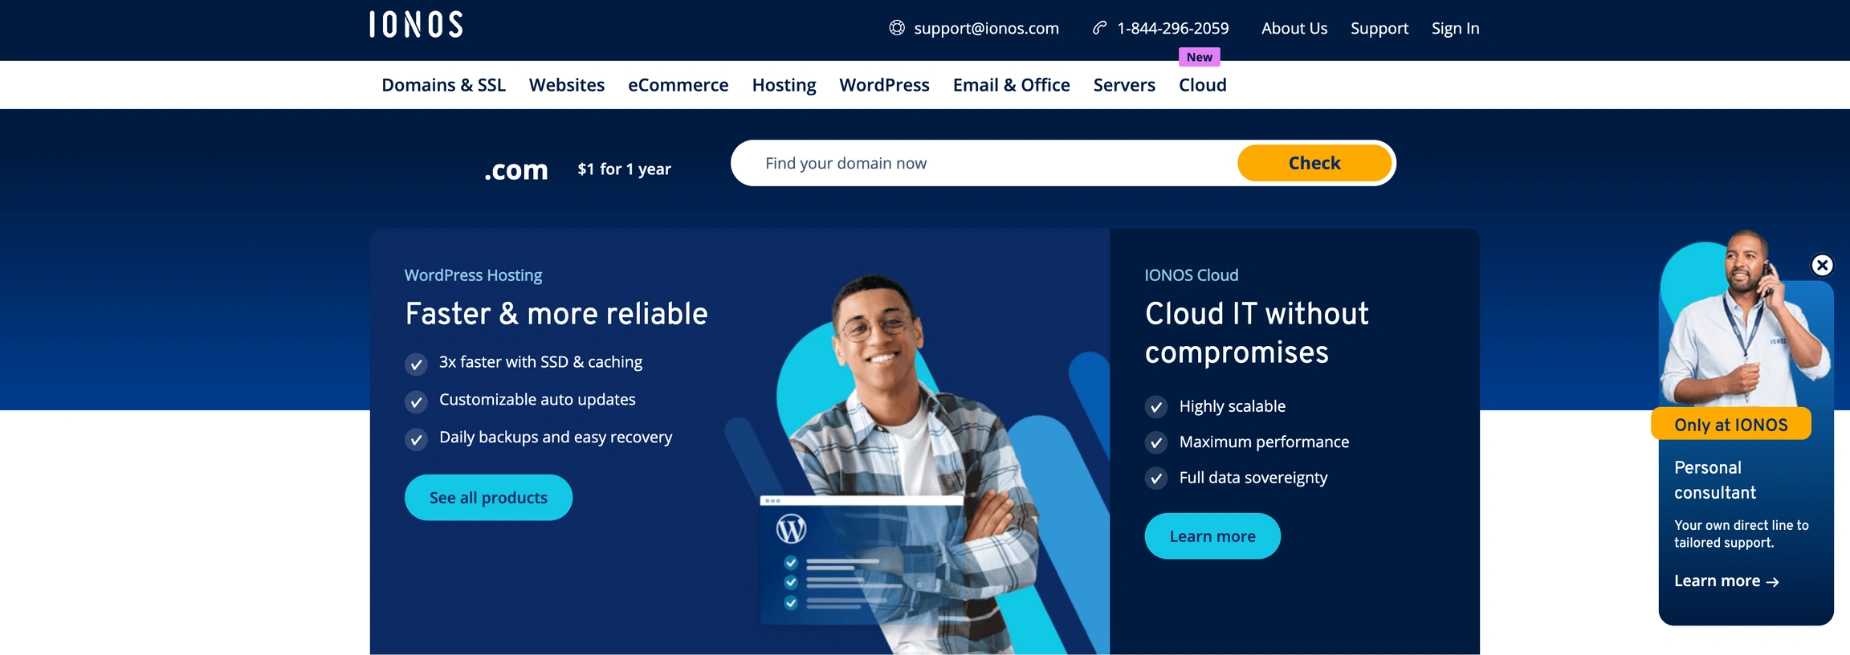This screenshot has height=655, width=1850.
Task: Click the Personal consultant heading
Action: (1715, 480)
